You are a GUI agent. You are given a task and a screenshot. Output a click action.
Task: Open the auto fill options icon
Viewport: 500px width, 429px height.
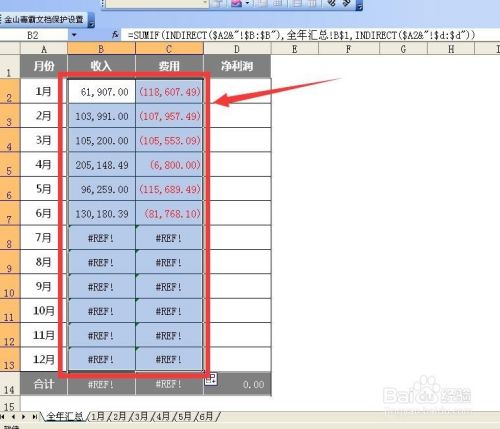(211, 379)
